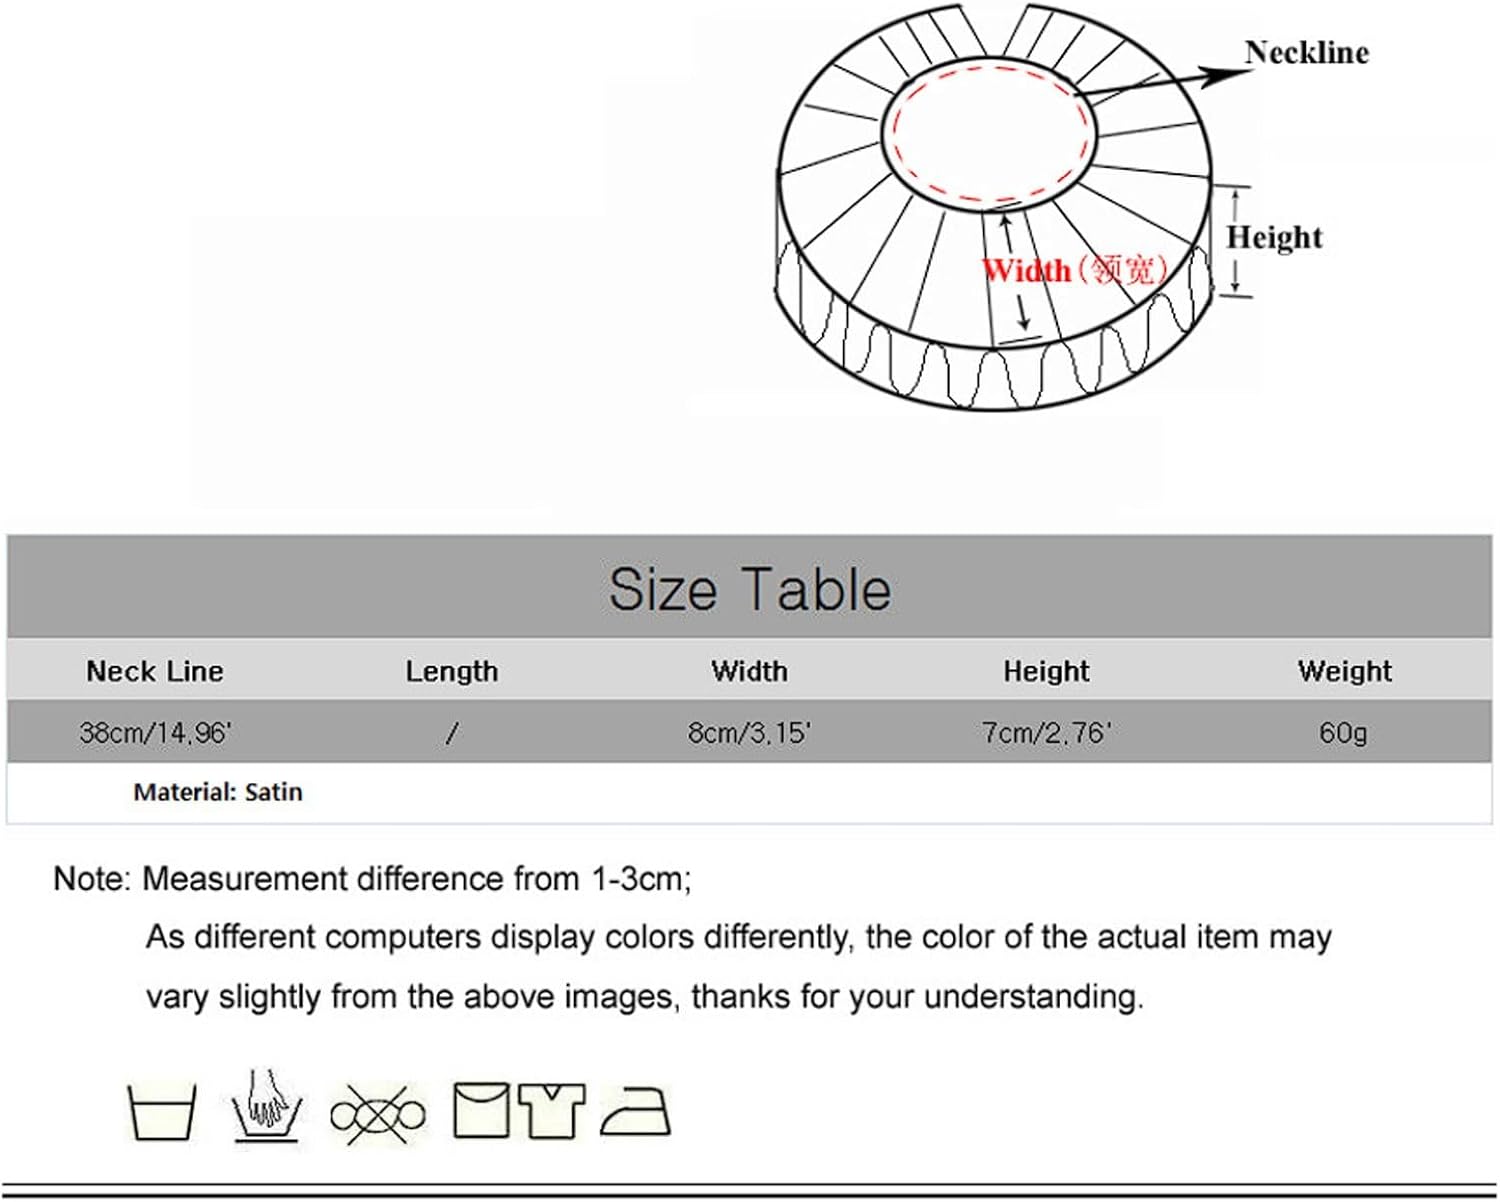Click the red Width label in diagram
Viewport: 1500px width, 1202px height.
[1026, 270]
